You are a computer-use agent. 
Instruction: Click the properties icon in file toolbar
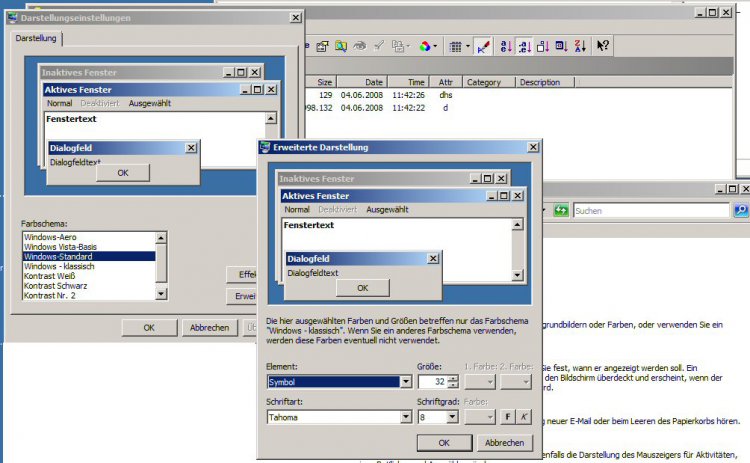coord(321,46)
